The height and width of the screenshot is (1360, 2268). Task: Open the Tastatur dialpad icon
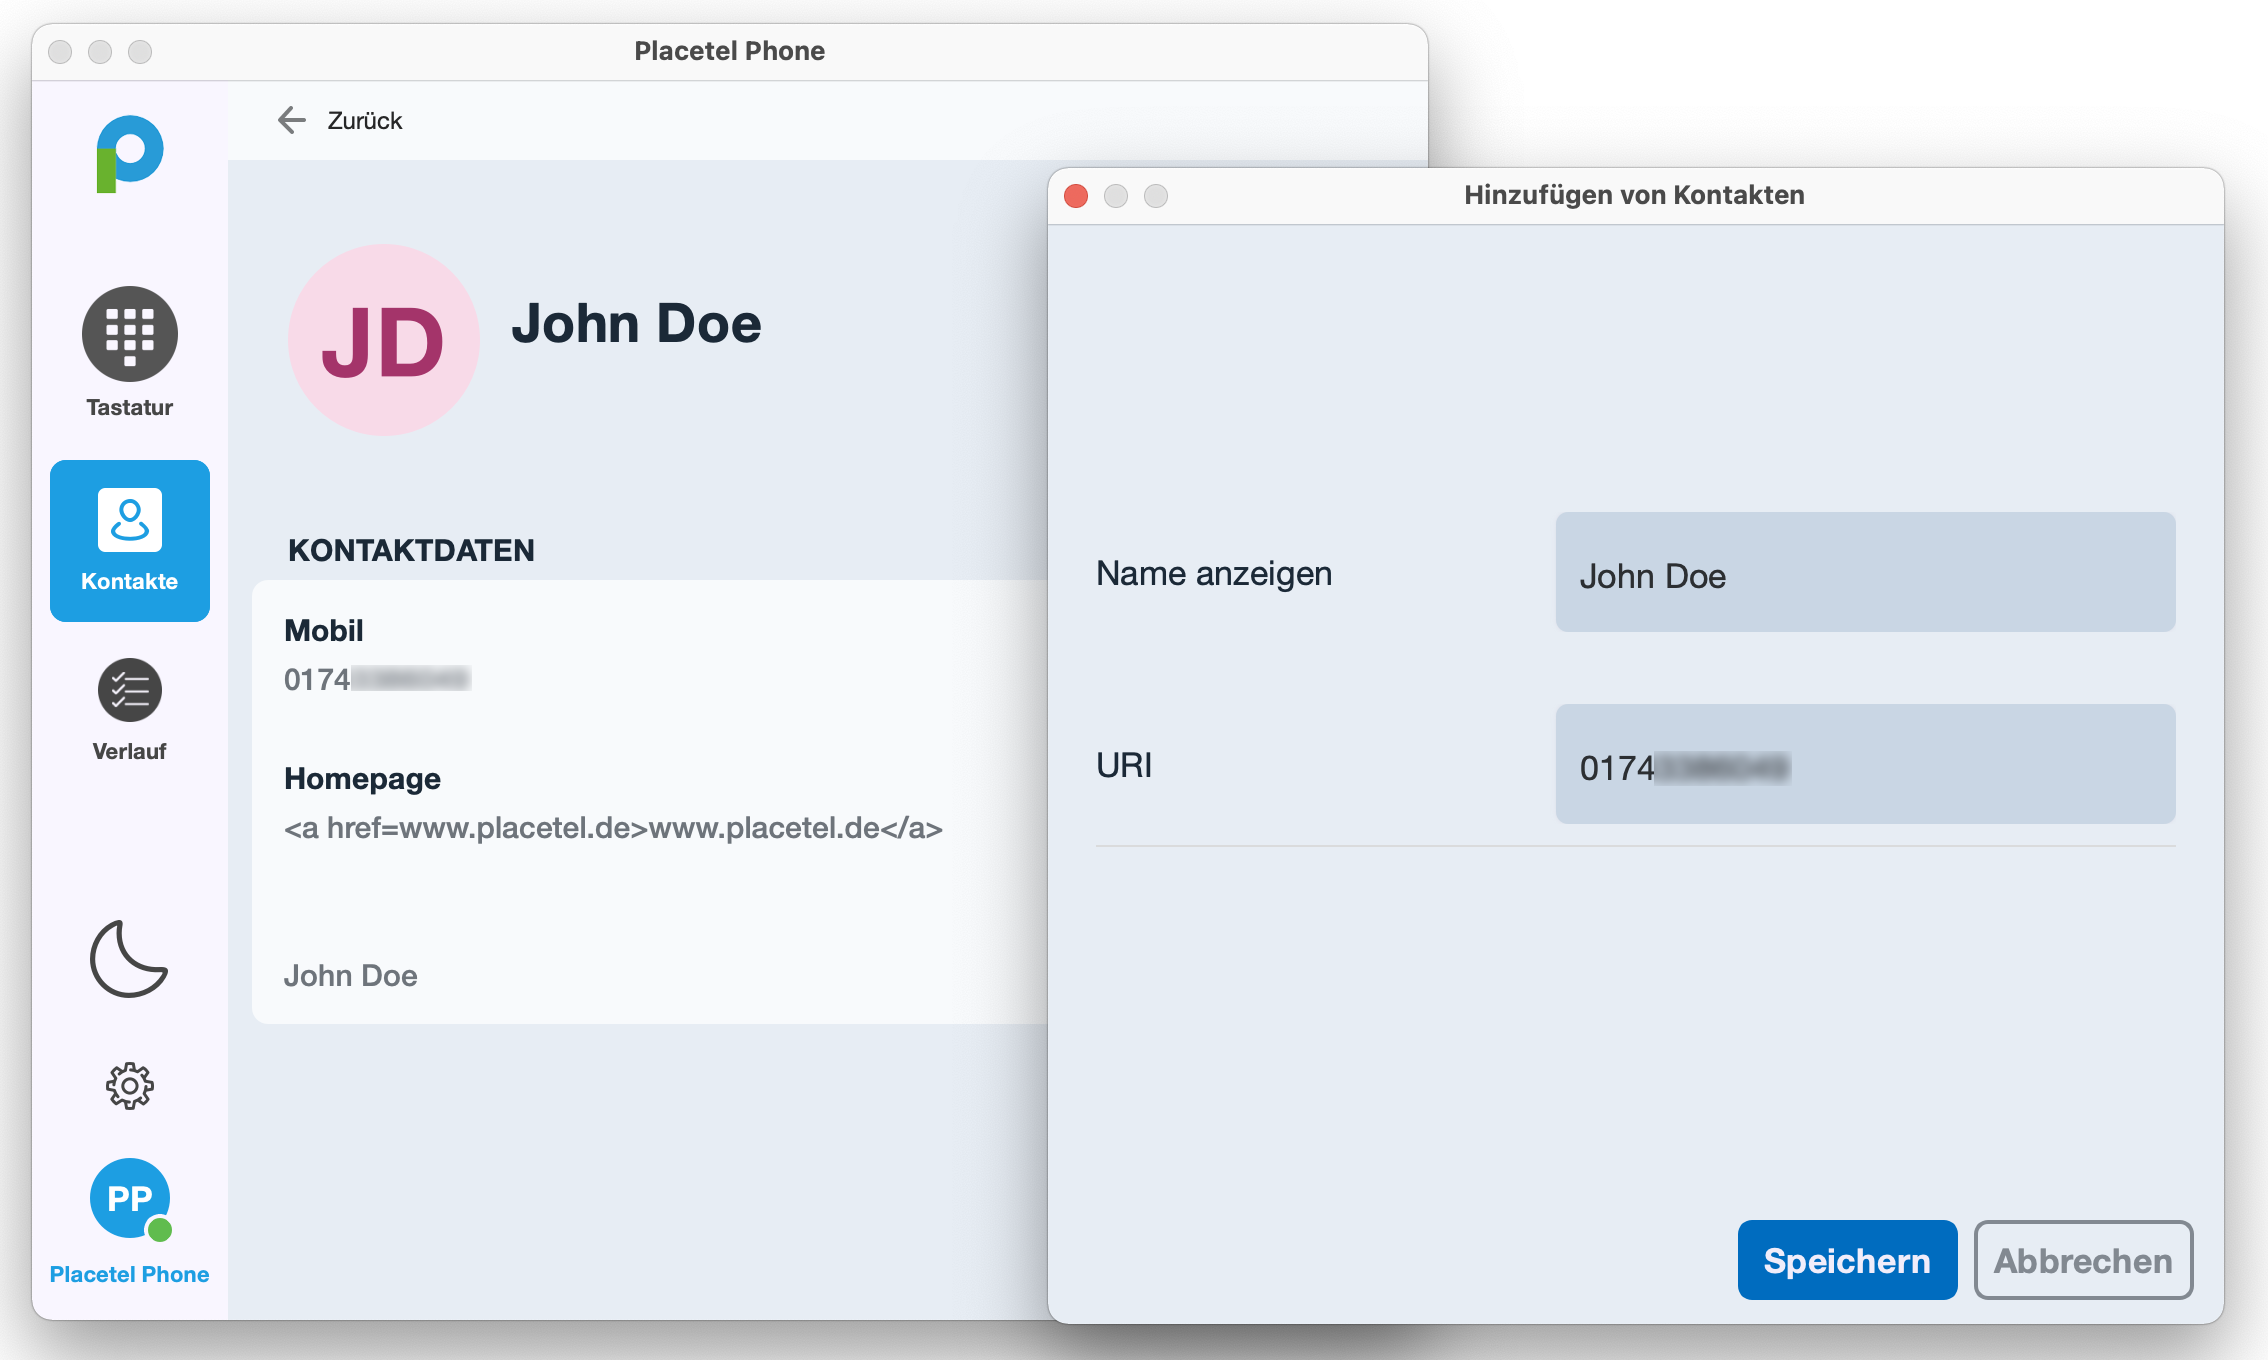tap(130, 335)
